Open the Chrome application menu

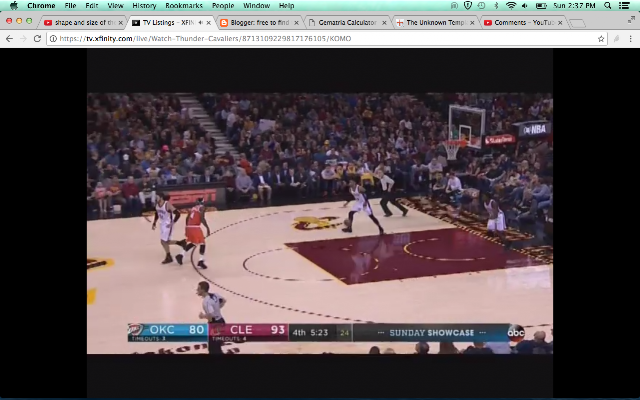point(41,6)
